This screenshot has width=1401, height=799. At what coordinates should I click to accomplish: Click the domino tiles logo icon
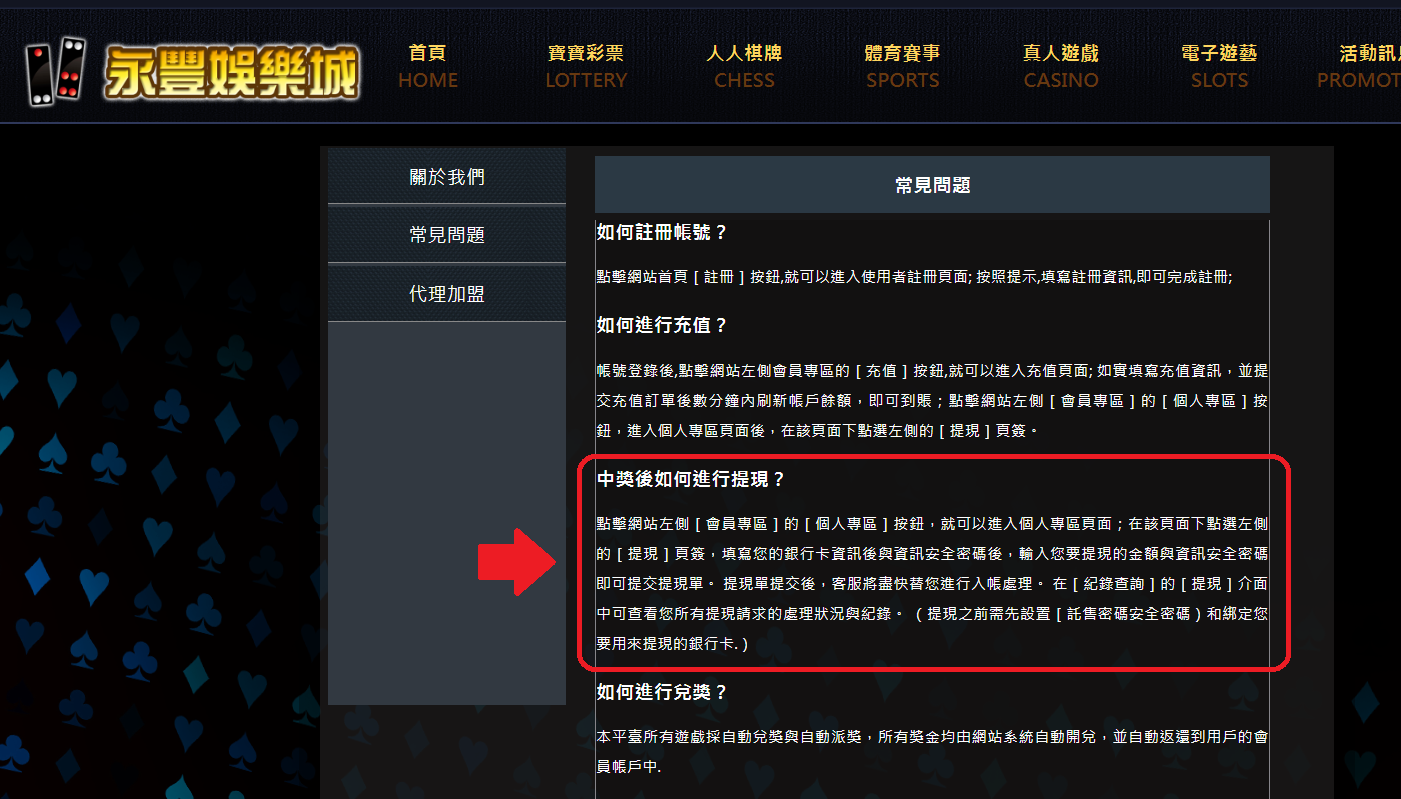[x=53, y=72]
